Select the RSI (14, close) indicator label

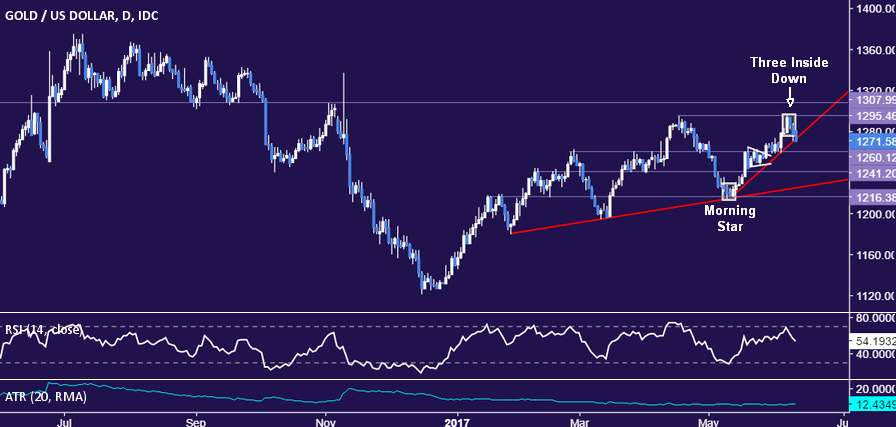click(42, 330)
